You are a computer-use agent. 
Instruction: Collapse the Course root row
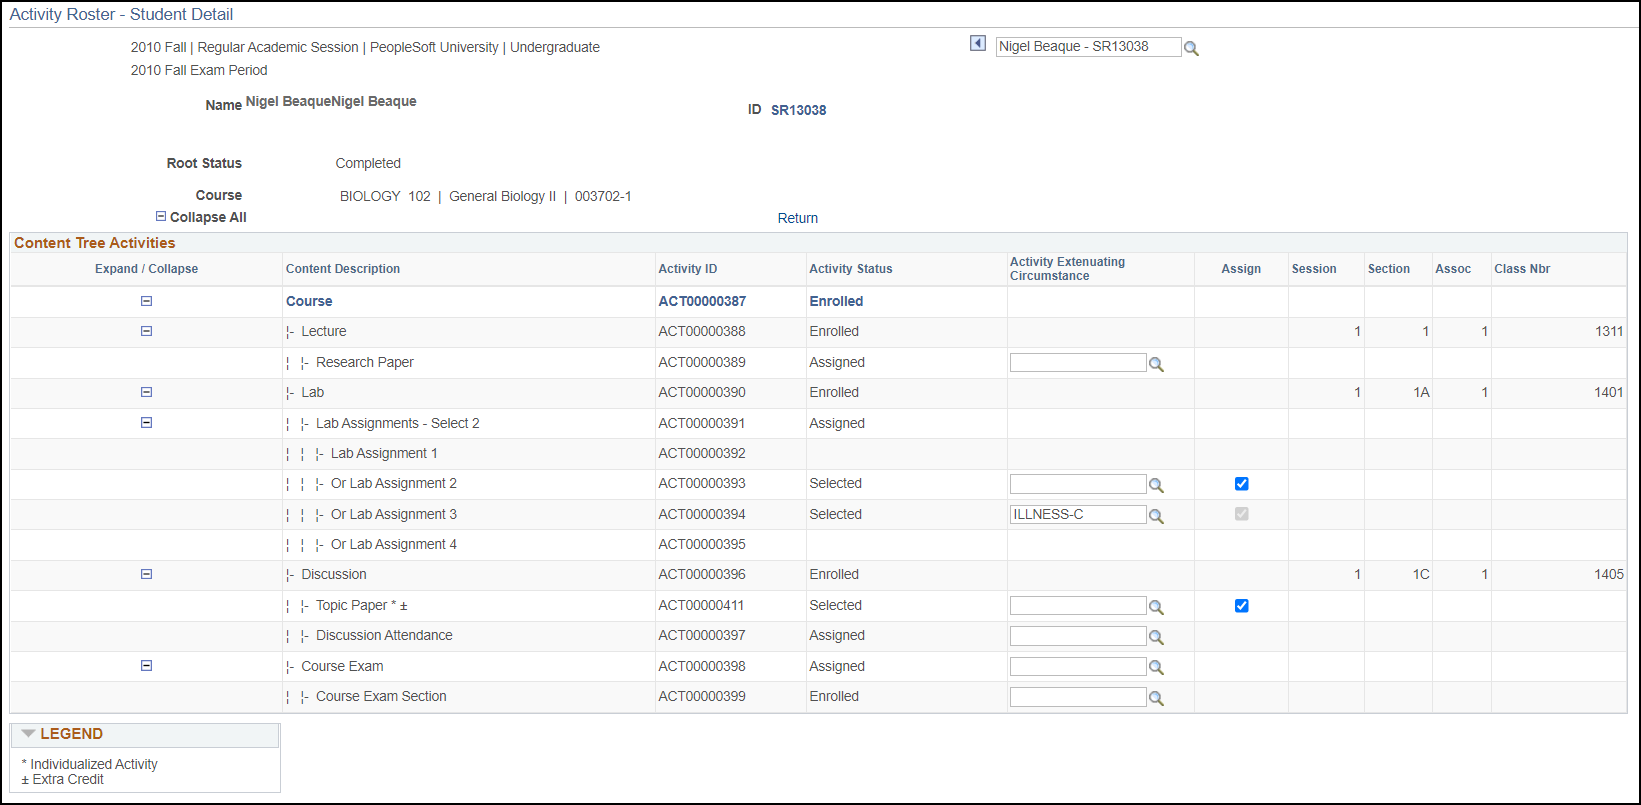[x=146, y=301]
